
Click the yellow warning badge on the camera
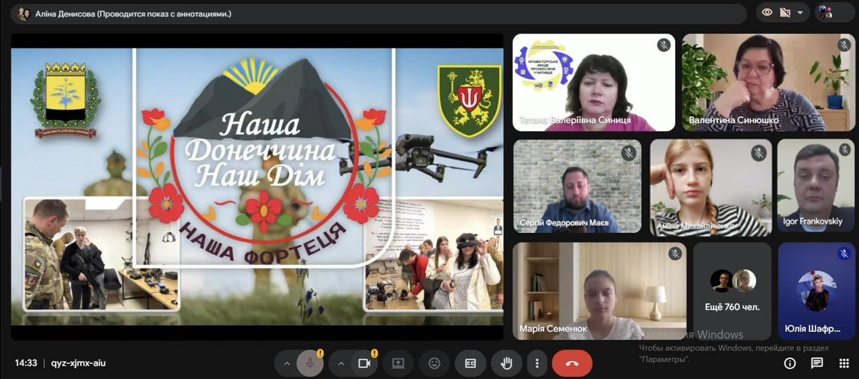click(x=374, y=353)
